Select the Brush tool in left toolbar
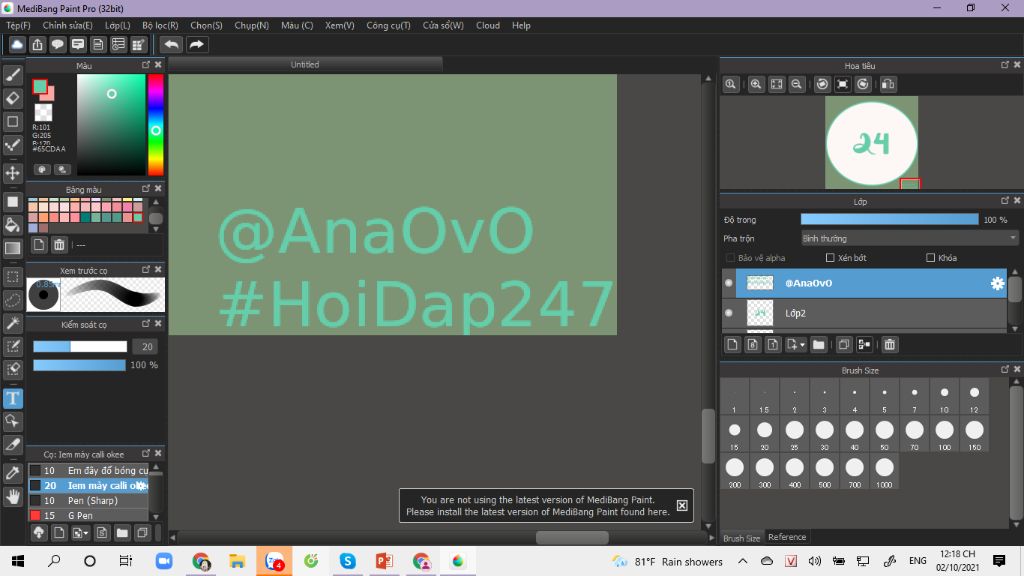 click(12, 75)
